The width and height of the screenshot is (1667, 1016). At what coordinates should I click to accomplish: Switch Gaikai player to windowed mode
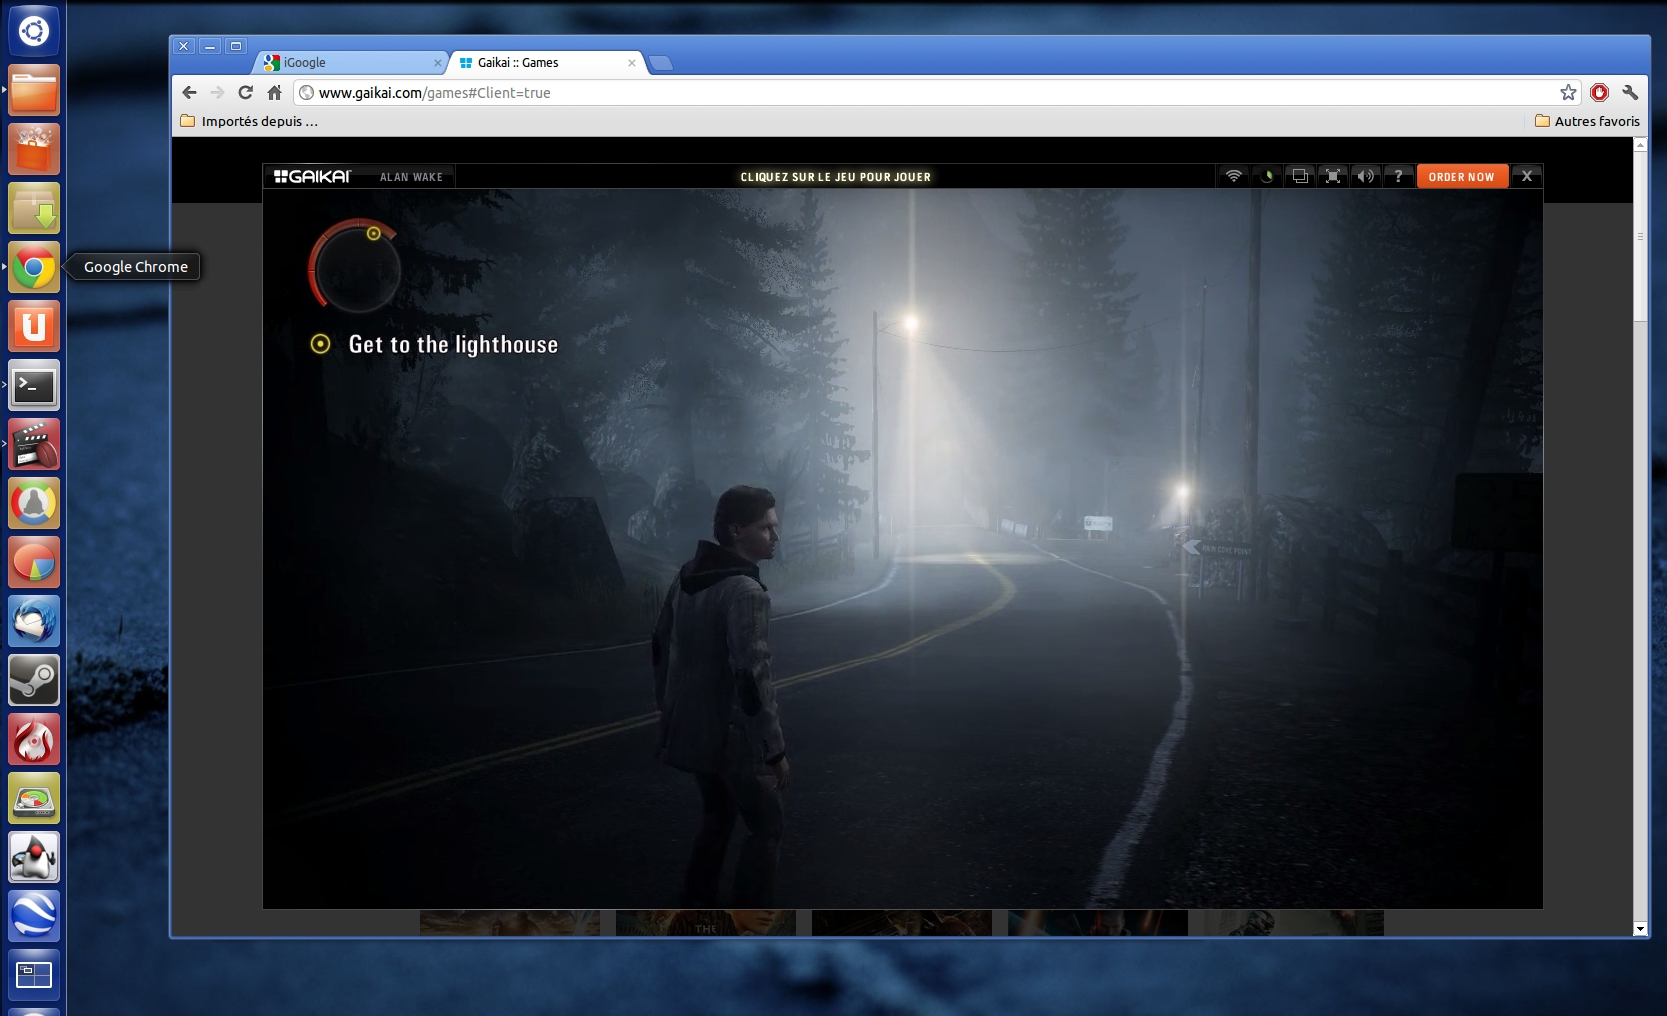point(1300,176)
